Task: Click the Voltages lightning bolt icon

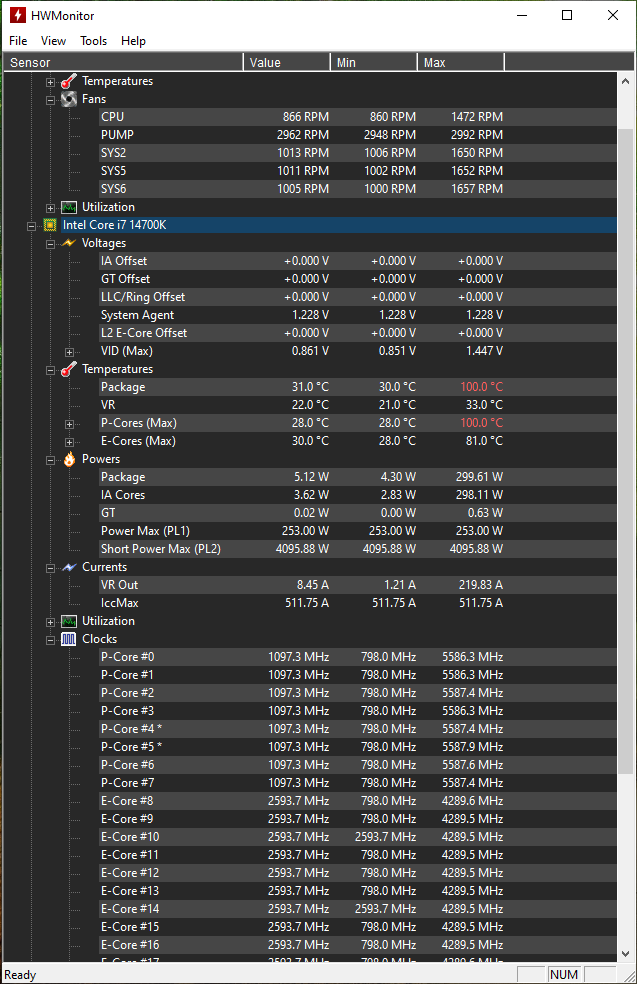Action: (x=69, y=243)
